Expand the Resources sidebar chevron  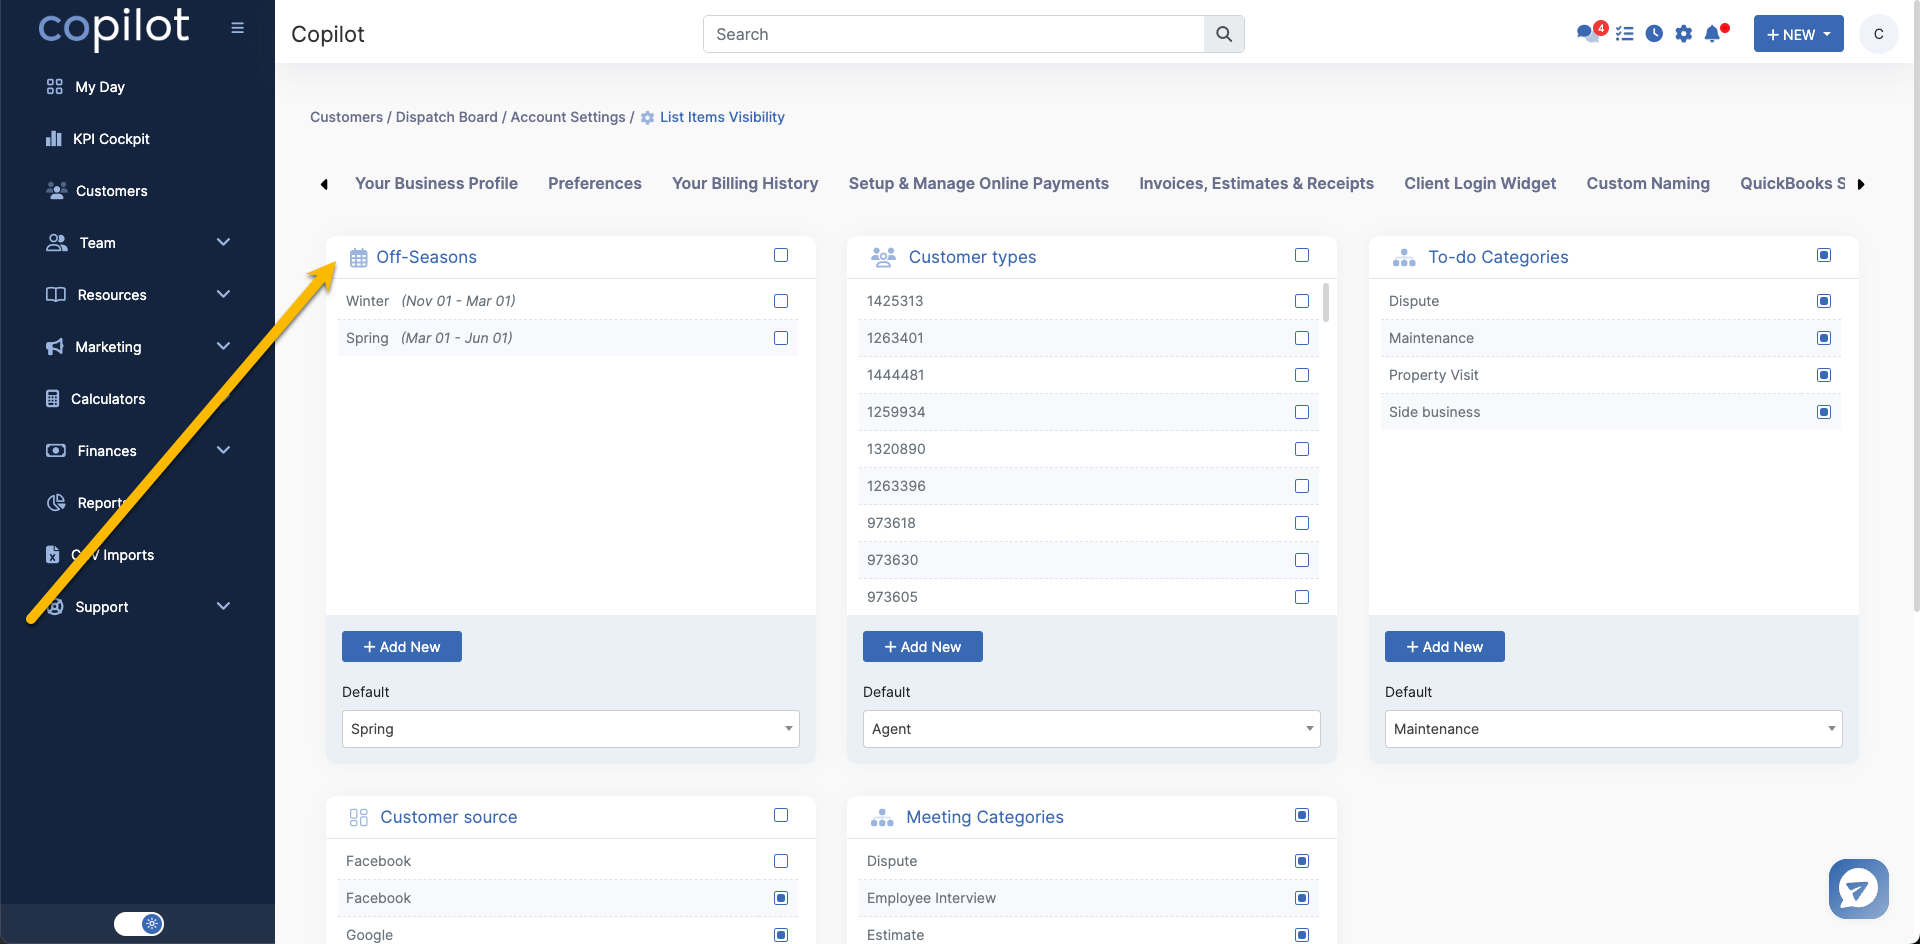point(223,294)
